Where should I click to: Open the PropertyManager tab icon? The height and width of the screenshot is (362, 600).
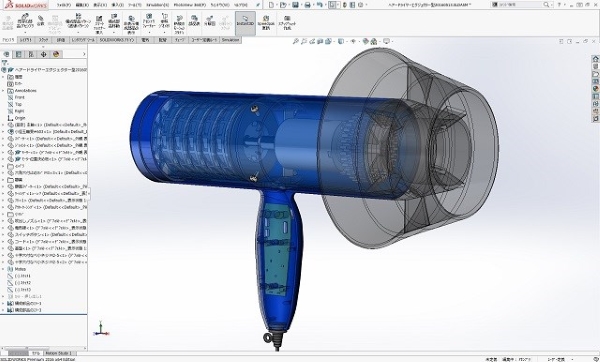click(18, 54)
